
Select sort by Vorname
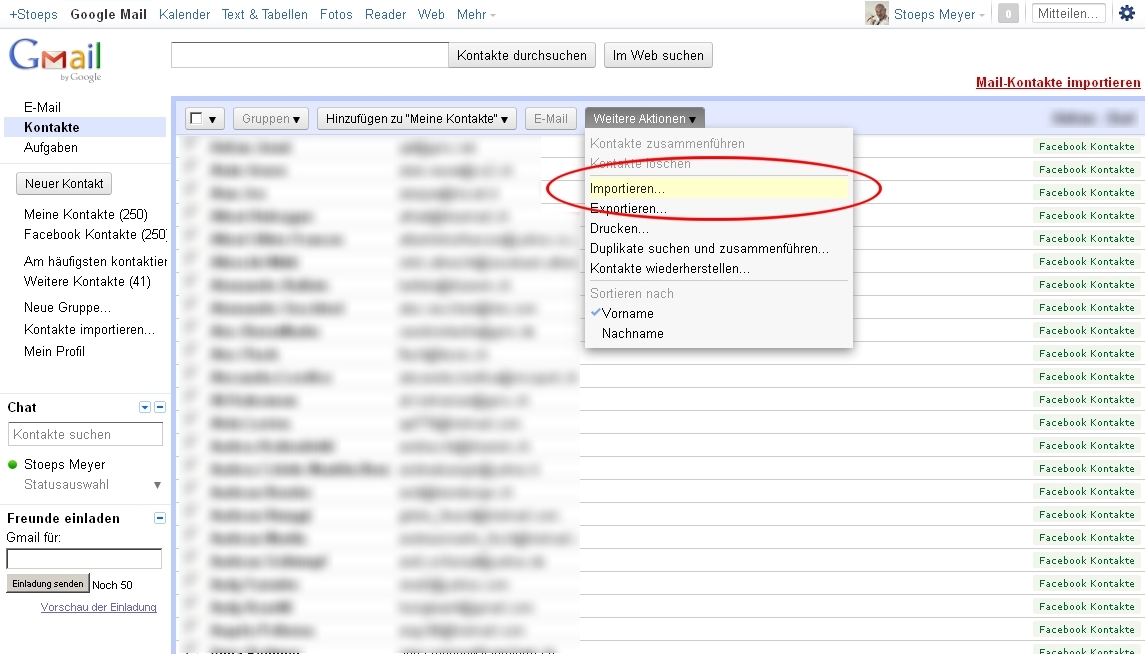[627, 313]
